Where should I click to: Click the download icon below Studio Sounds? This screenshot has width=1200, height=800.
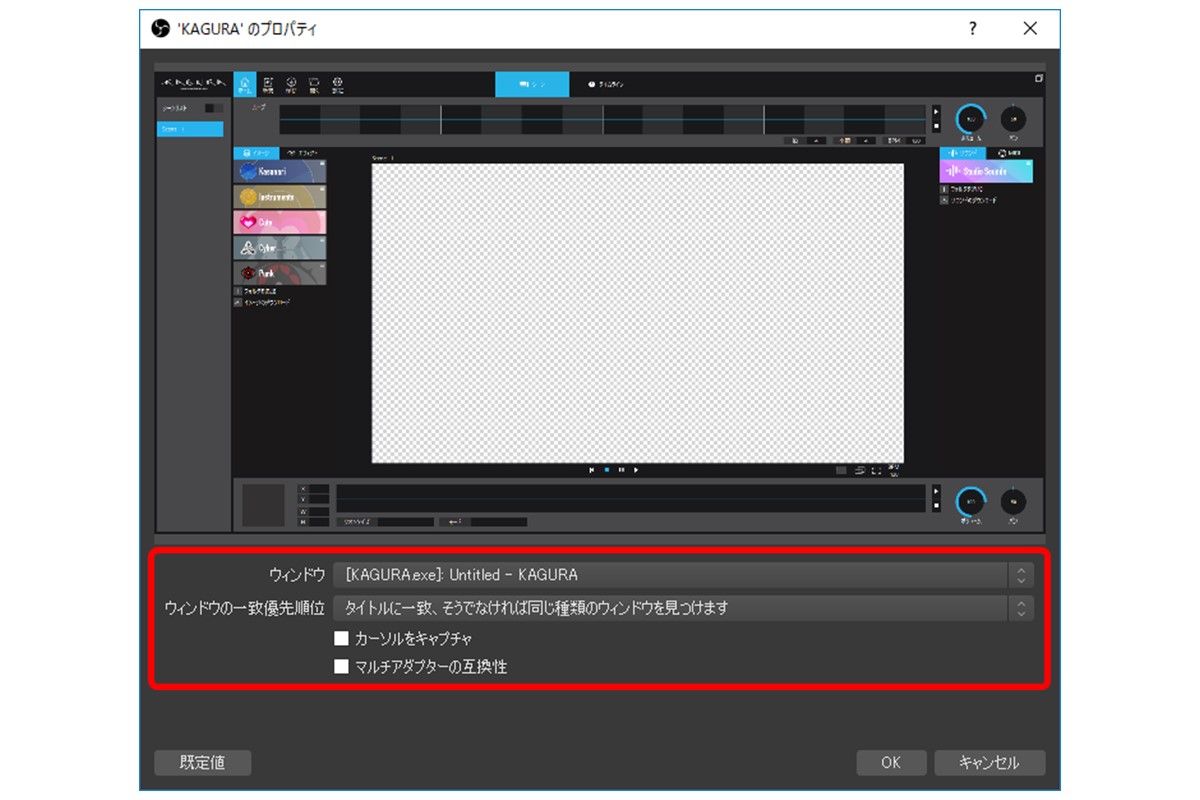[x=943, y=200]
